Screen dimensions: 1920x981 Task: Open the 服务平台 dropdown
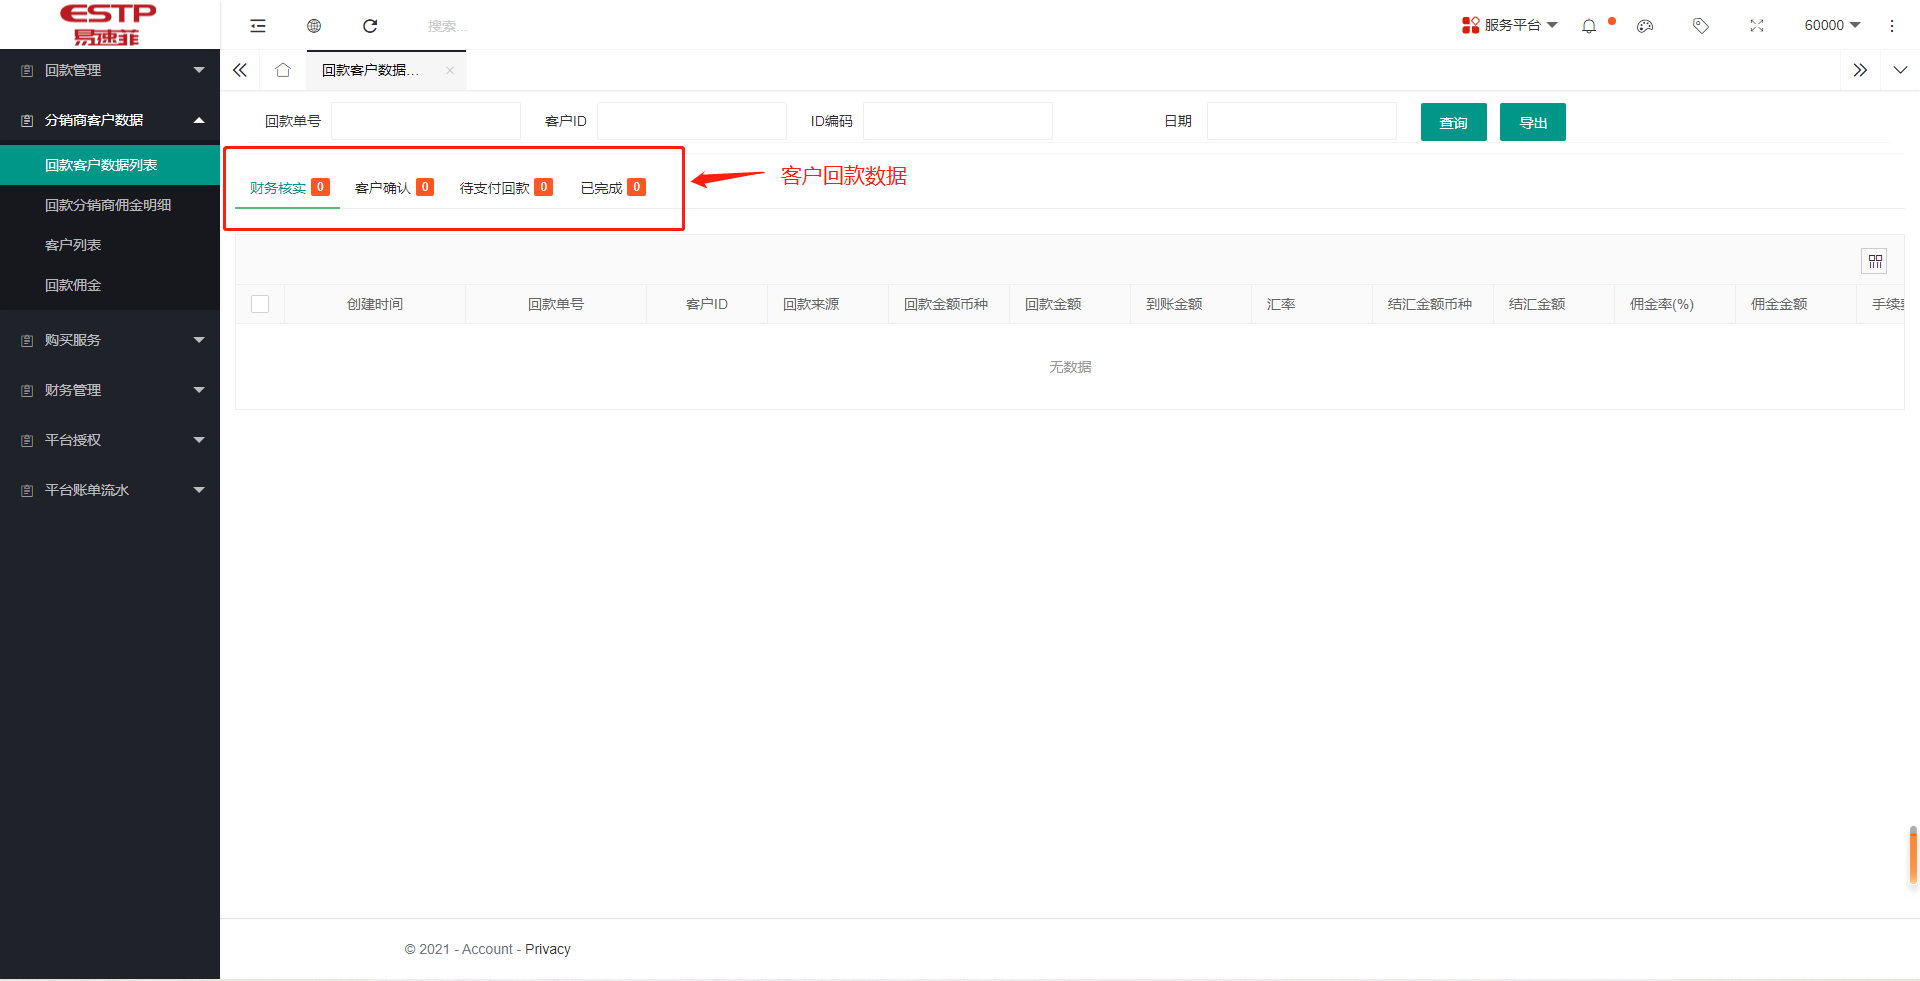tap(1510, 25)
